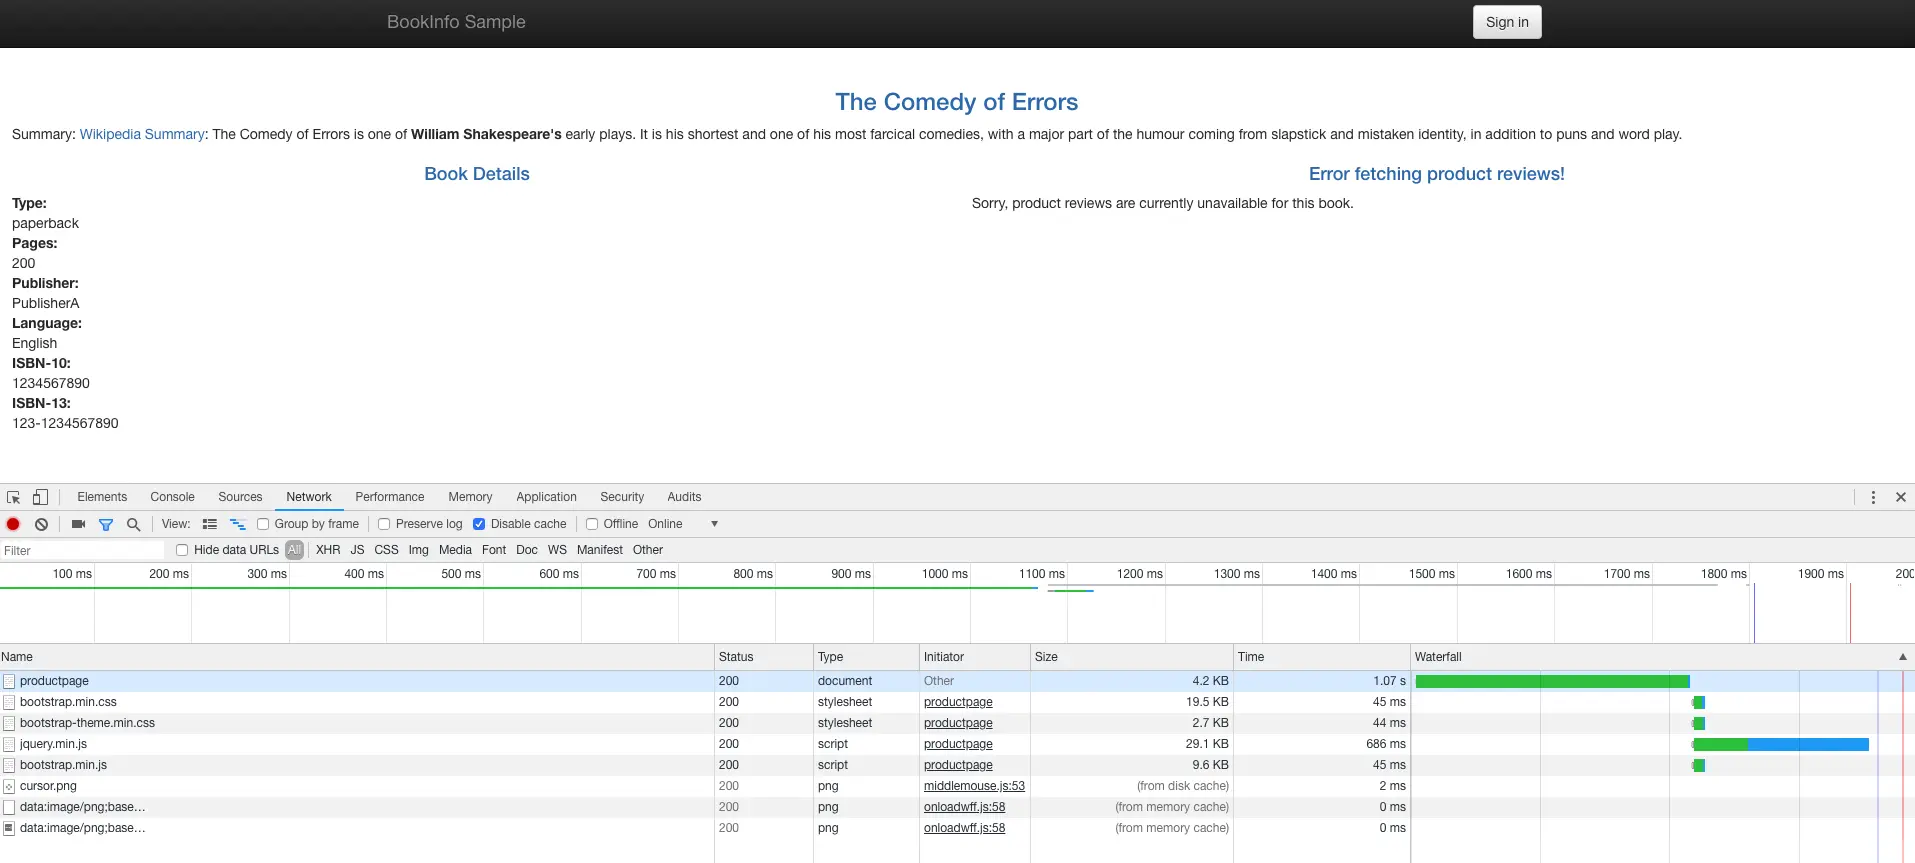Filter requests by XHR

pos(328,550)
